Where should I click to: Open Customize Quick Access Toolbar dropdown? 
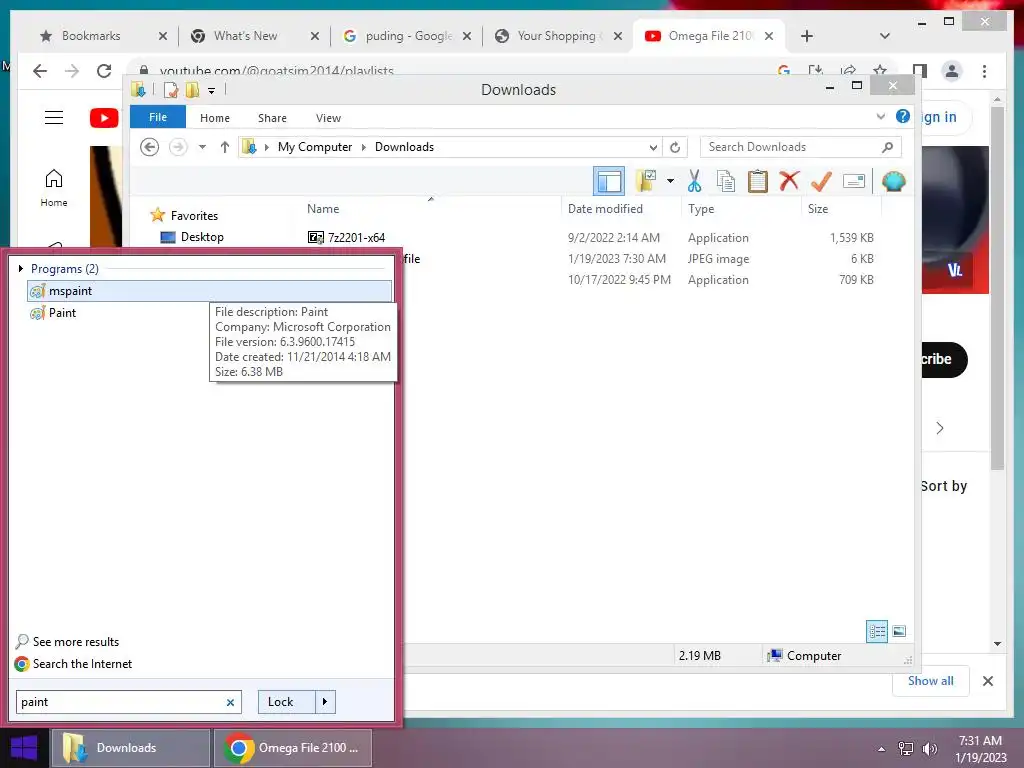[x=212, y=91]
